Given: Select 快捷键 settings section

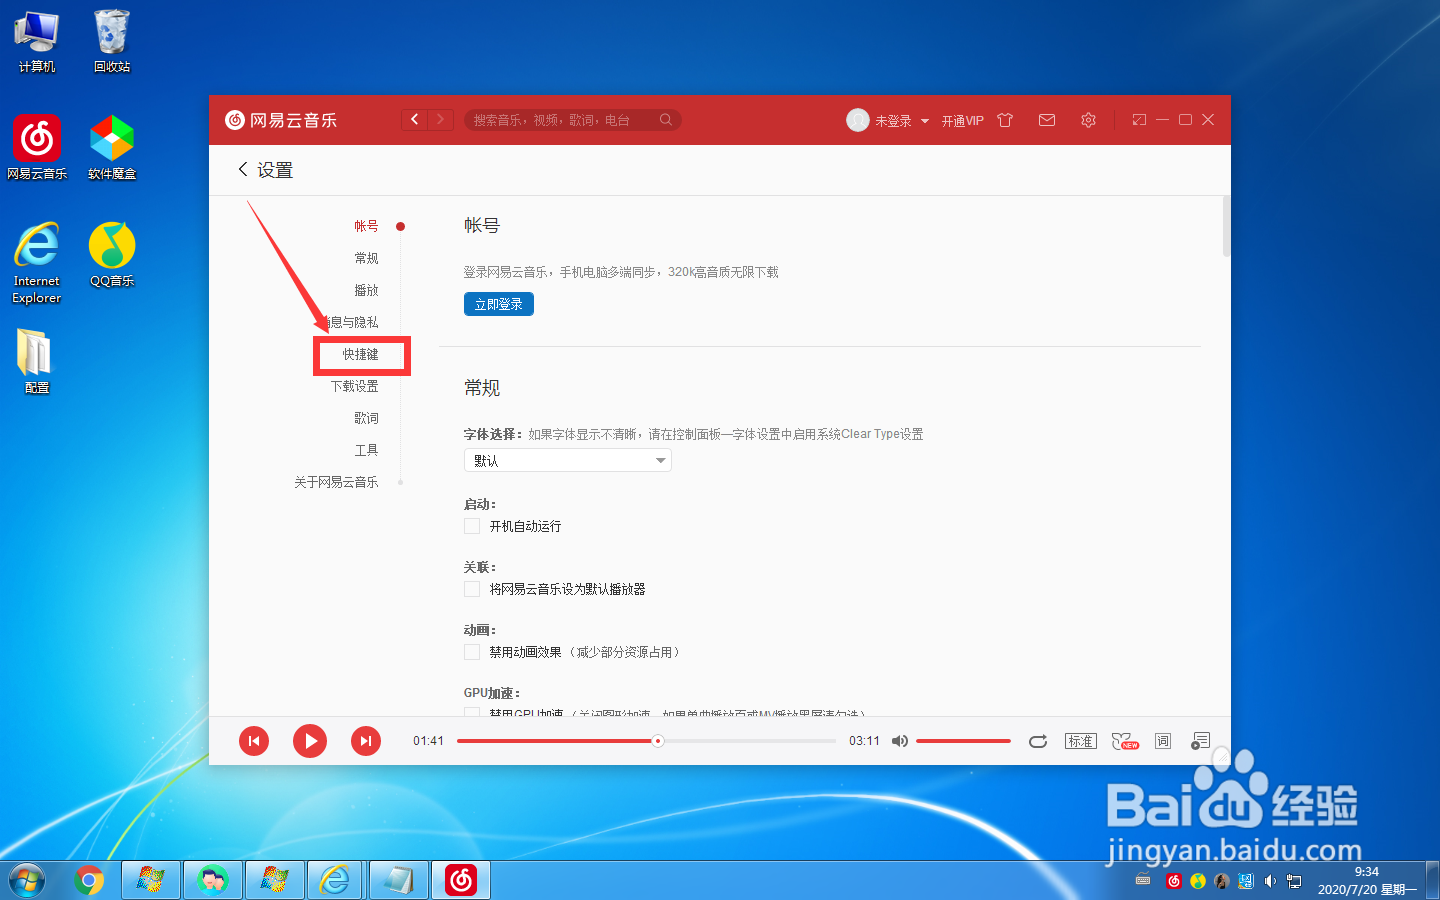Looking at the screenshot, I should click(x=360, y=354).
